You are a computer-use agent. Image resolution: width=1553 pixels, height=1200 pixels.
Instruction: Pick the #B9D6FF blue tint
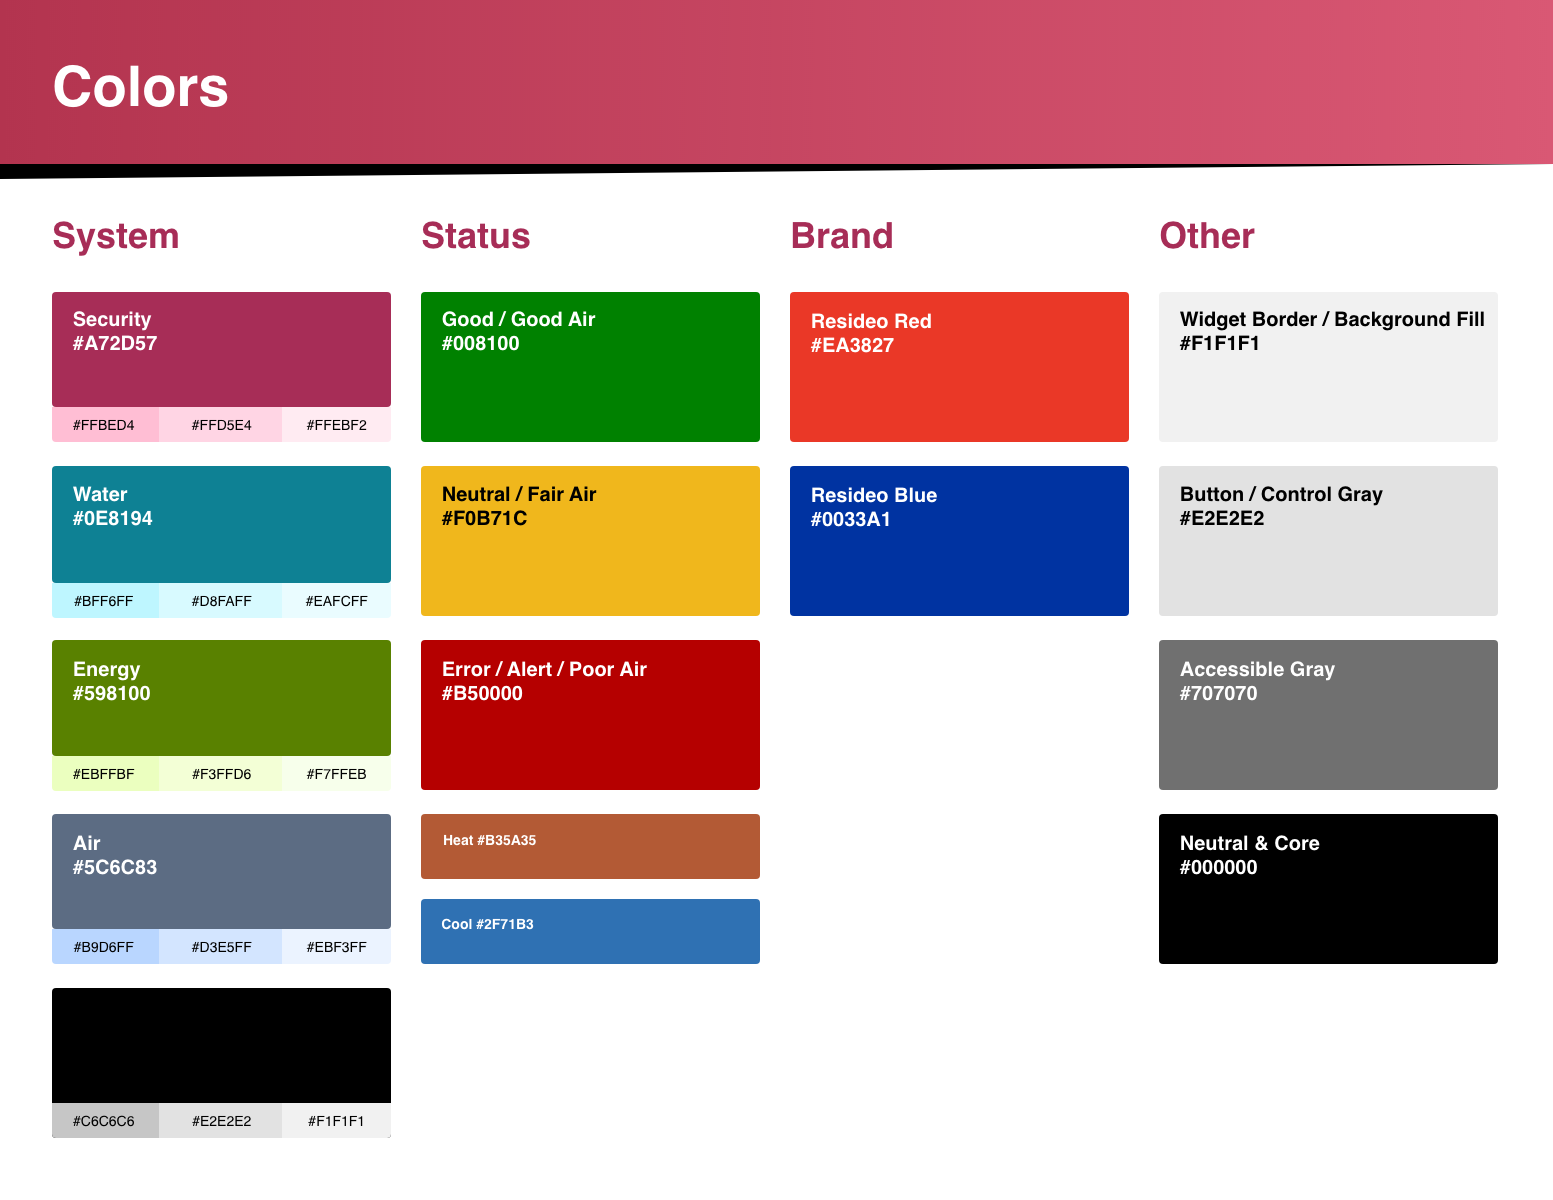tap(105, 947)
